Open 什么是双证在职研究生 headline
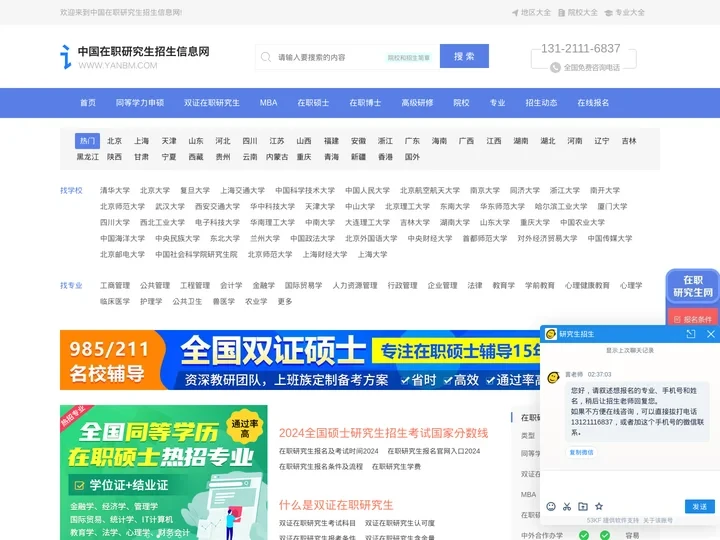Viewport: 720px width, 540px height. (336, 505)
